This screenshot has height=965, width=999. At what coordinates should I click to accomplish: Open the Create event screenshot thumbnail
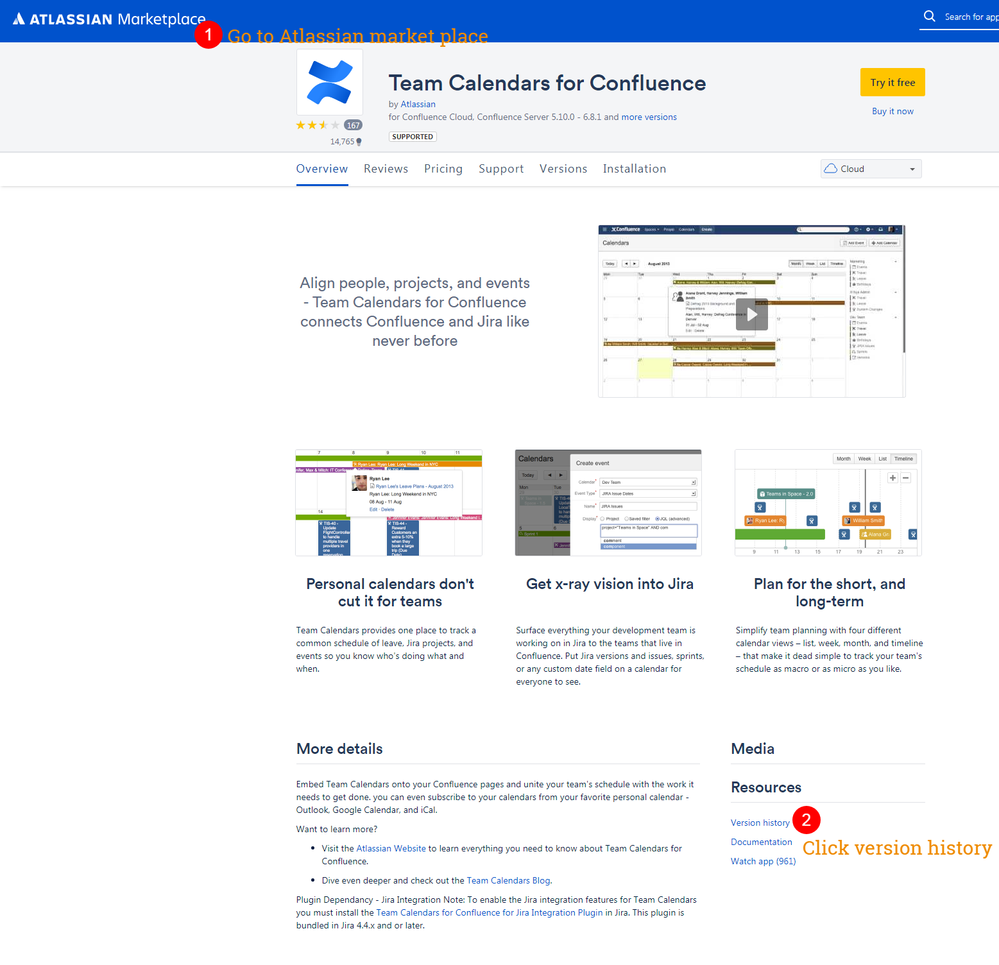(x=608, y=503)
